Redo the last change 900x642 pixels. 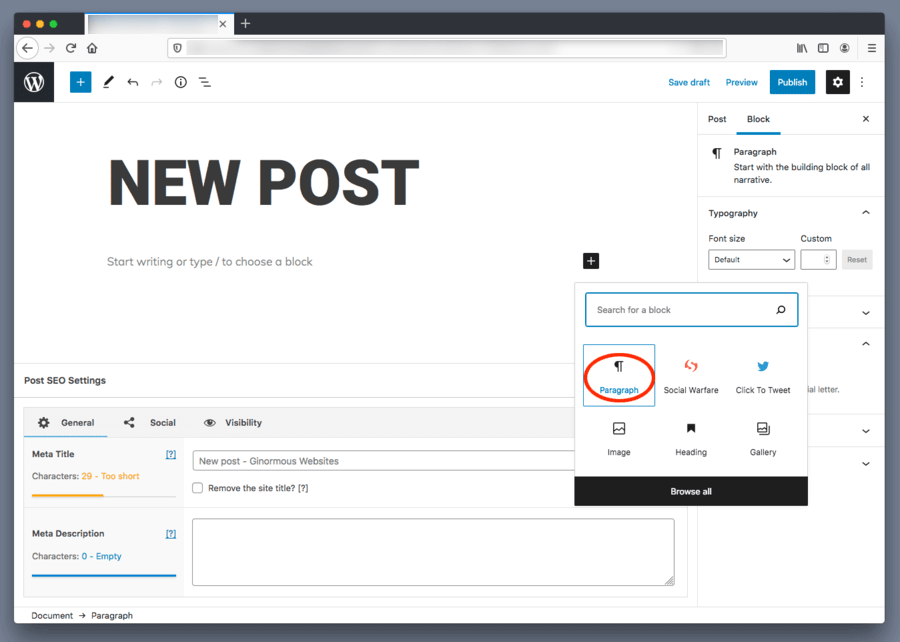(156, 83)
